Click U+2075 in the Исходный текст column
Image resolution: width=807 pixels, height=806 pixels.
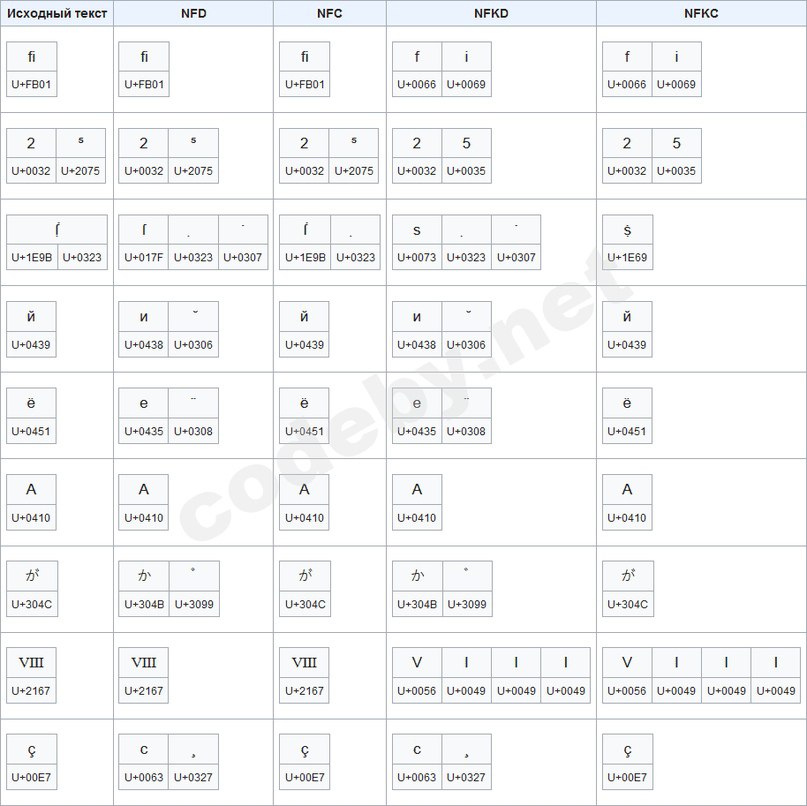point(80,170)
